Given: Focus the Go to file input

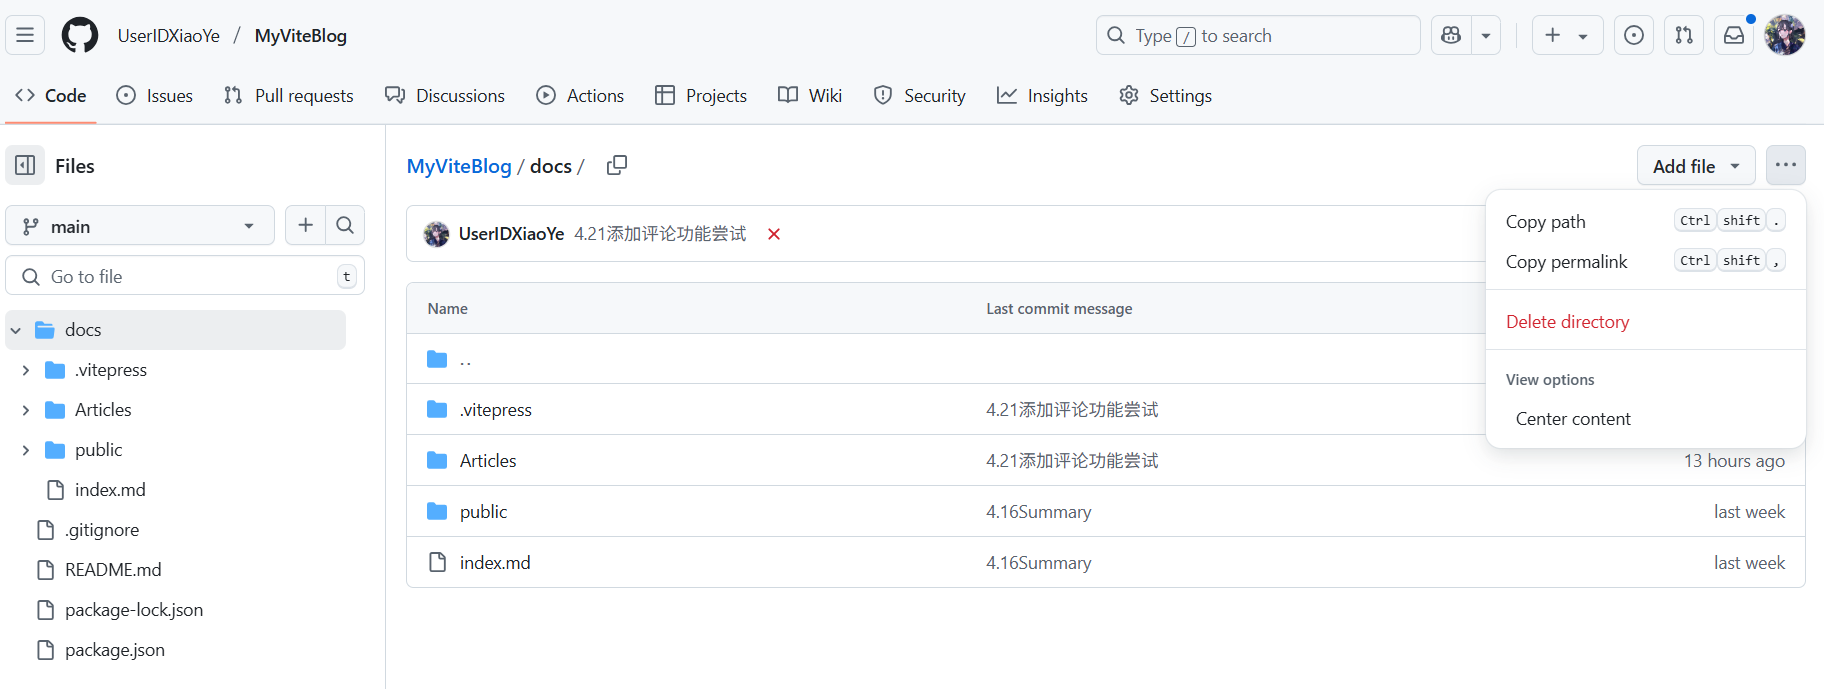Looking at the screenshot, I should (x=185, y=276).
